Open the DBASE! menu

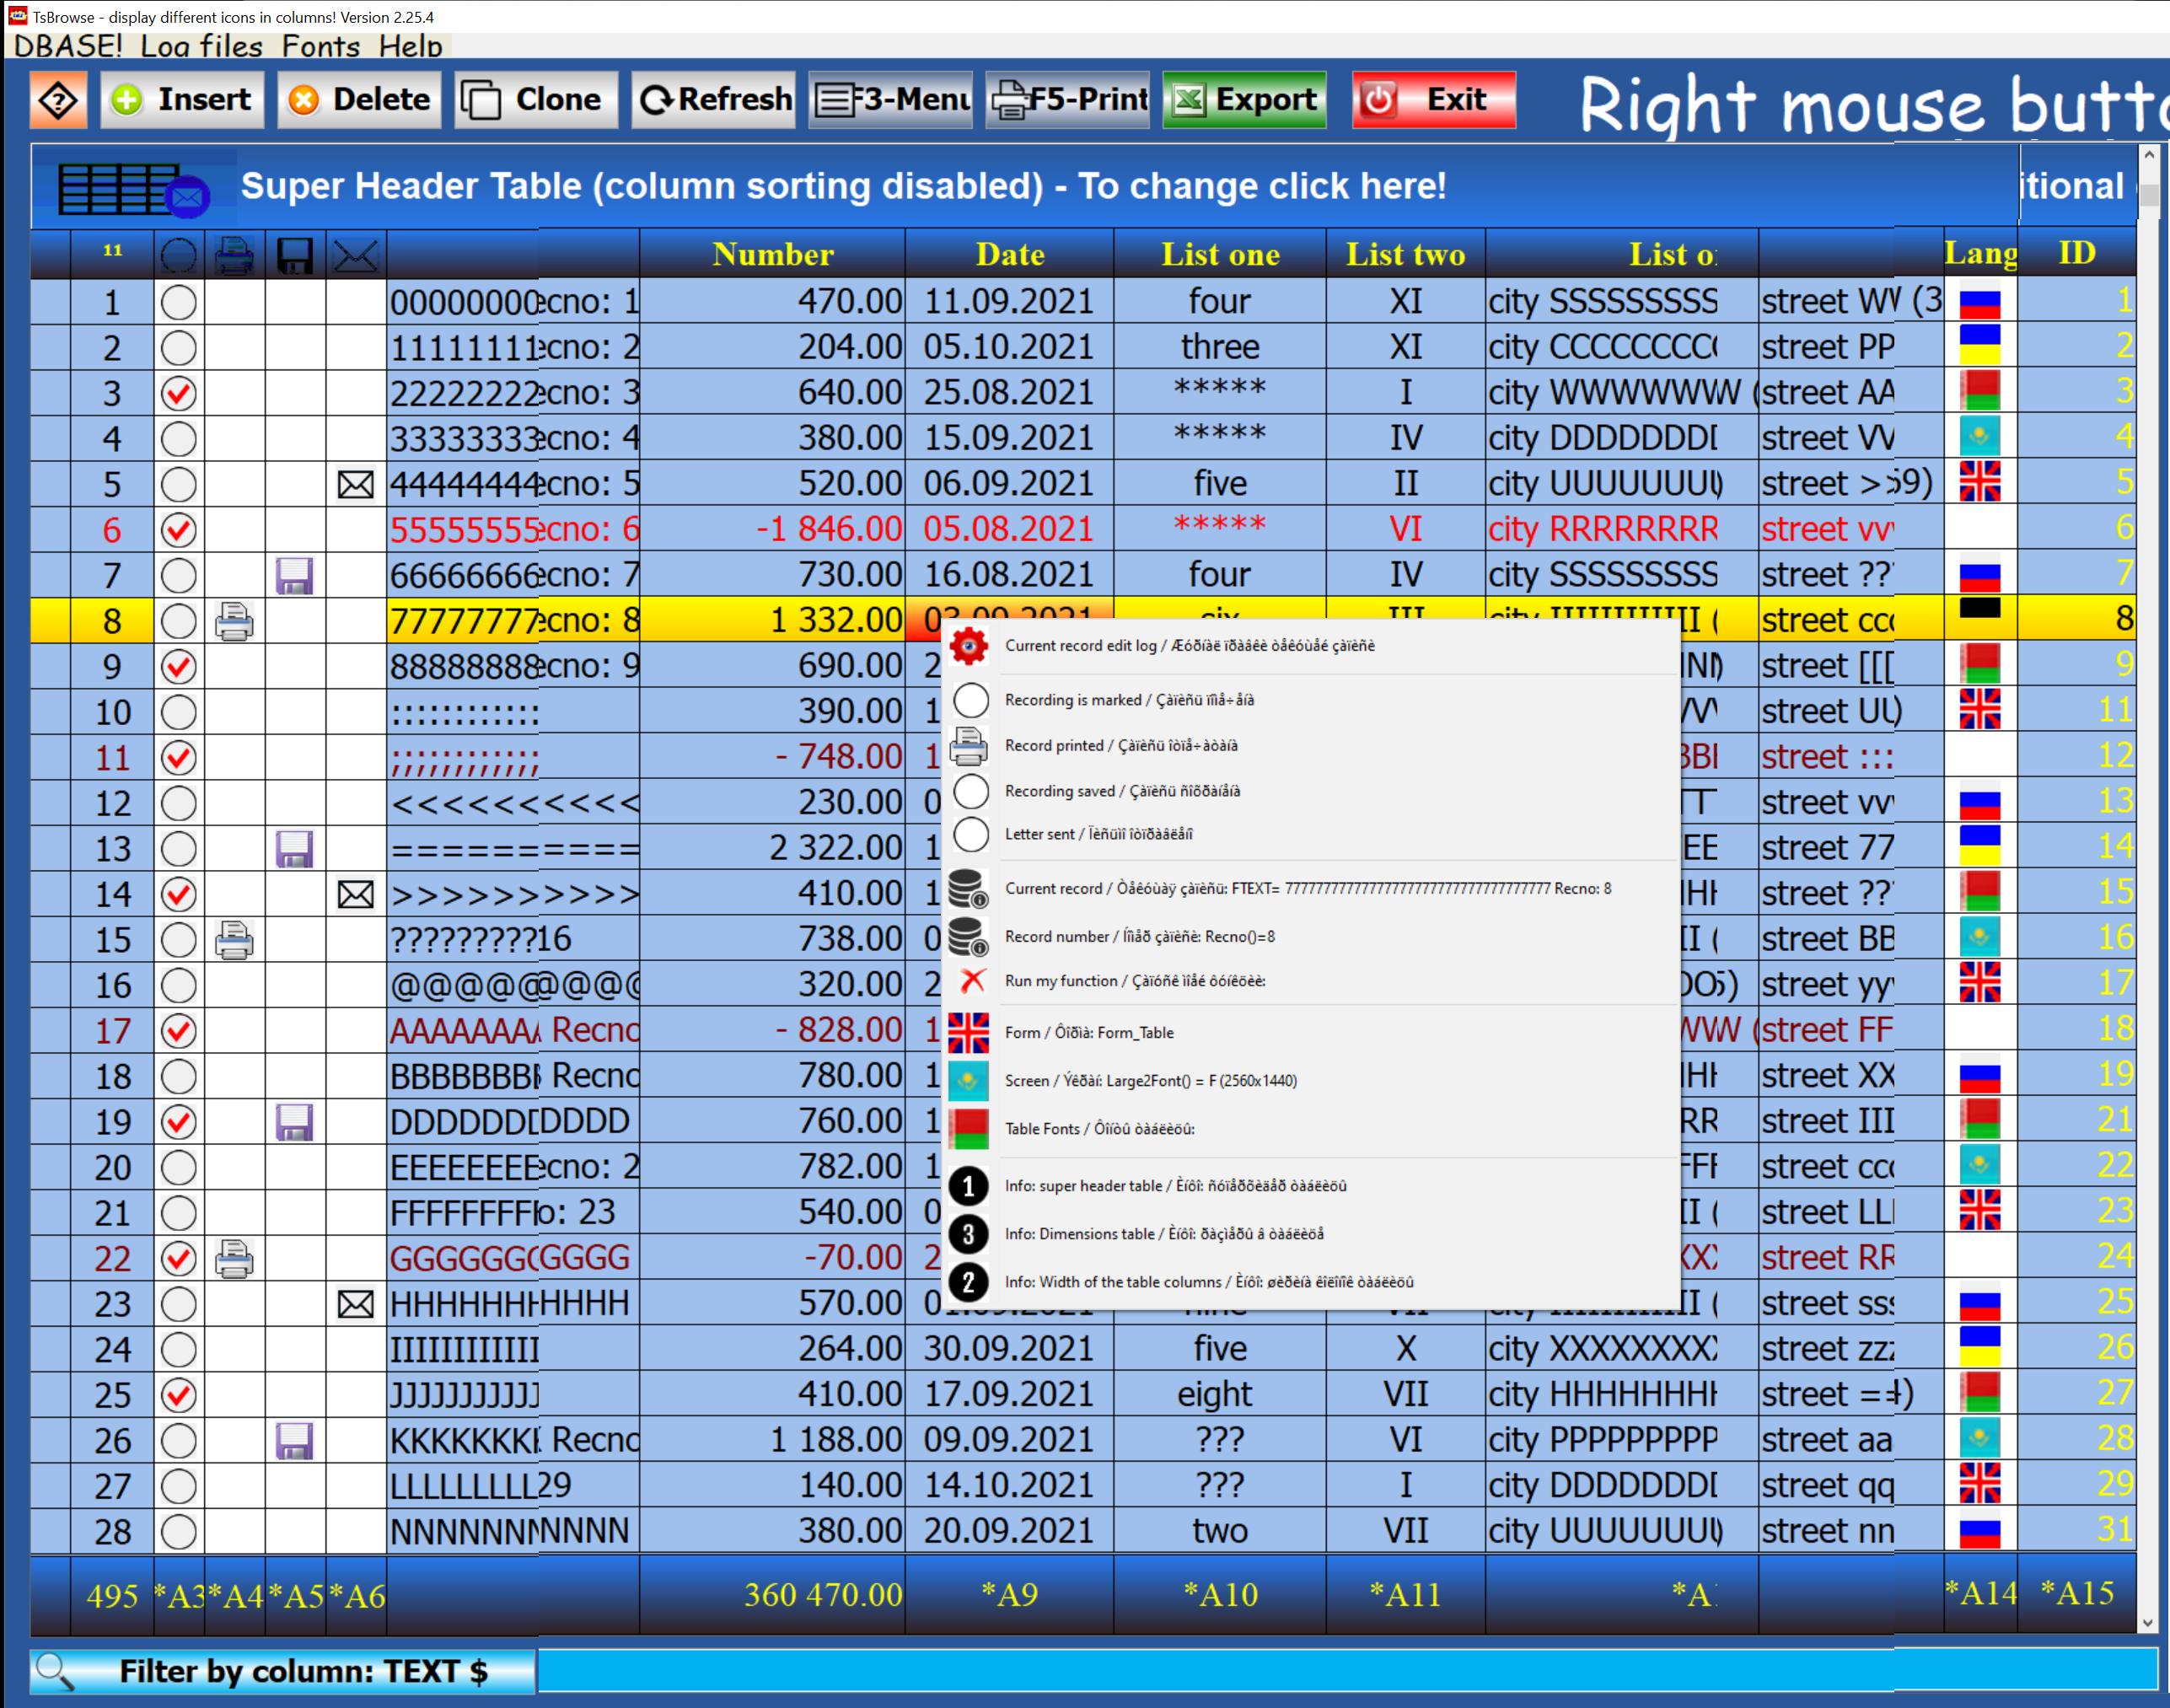pyautogui.click(x=67, y=46)
